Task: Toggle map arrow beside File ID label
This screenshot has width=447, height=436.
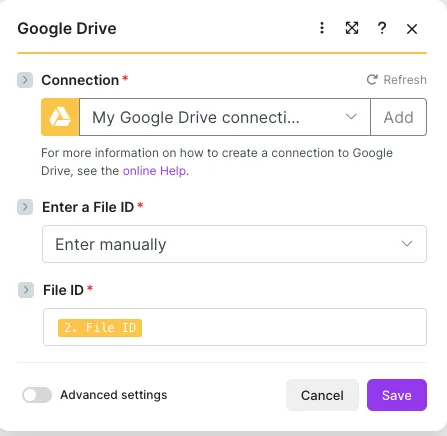Action: pos(26,290)
